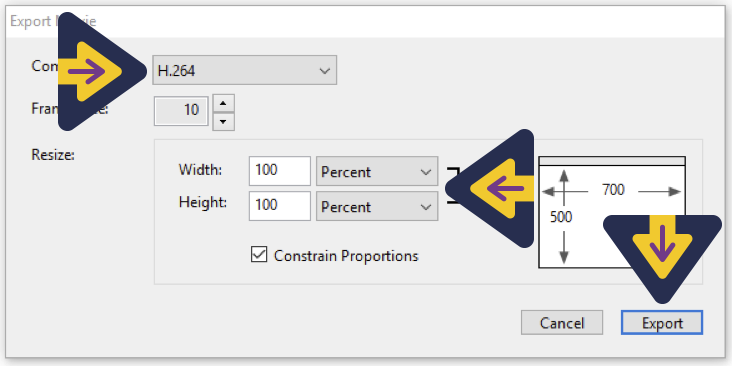Click the Height value input field

[x=280, y=206]
